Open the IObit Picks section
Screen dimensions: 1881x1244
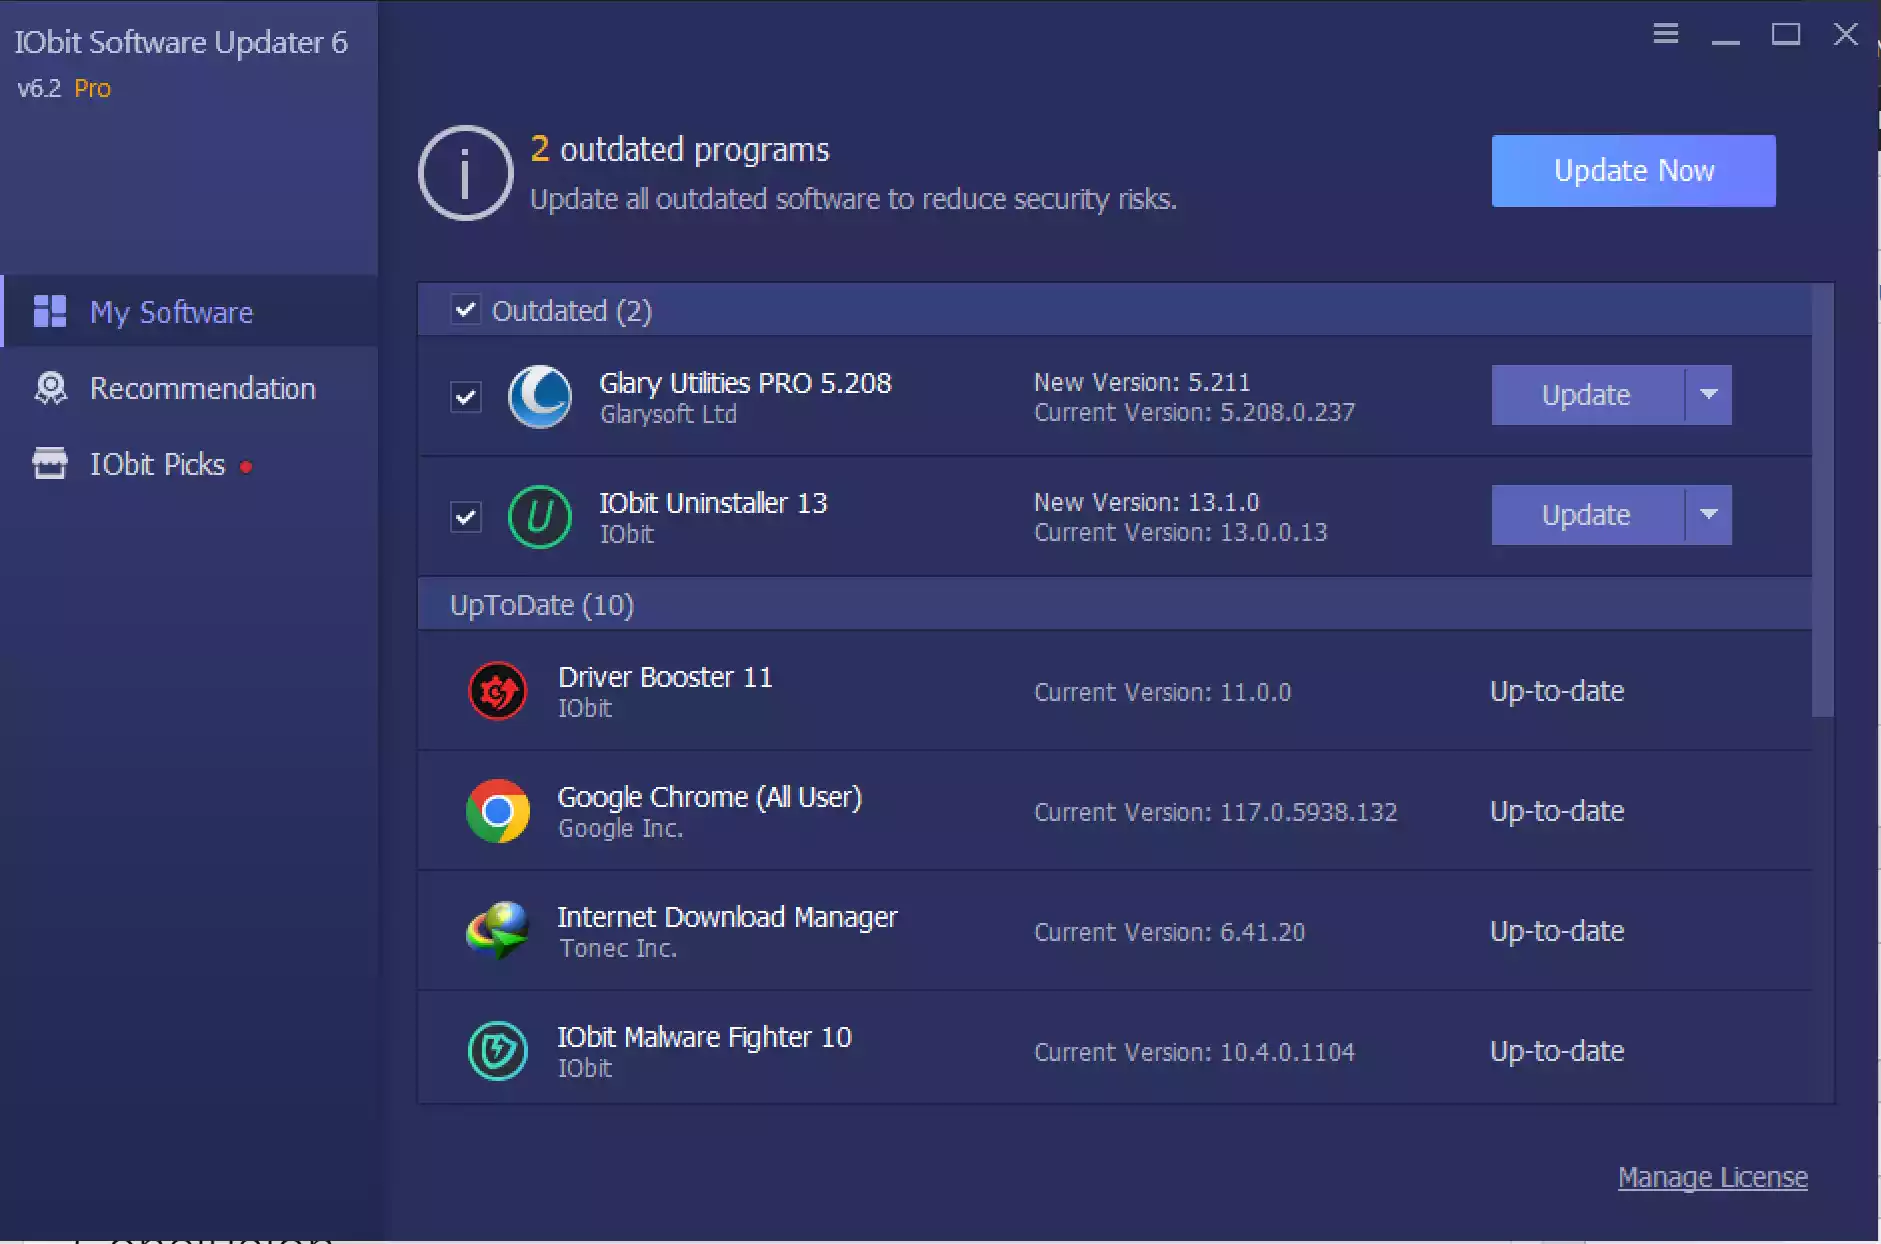point(190,464)
